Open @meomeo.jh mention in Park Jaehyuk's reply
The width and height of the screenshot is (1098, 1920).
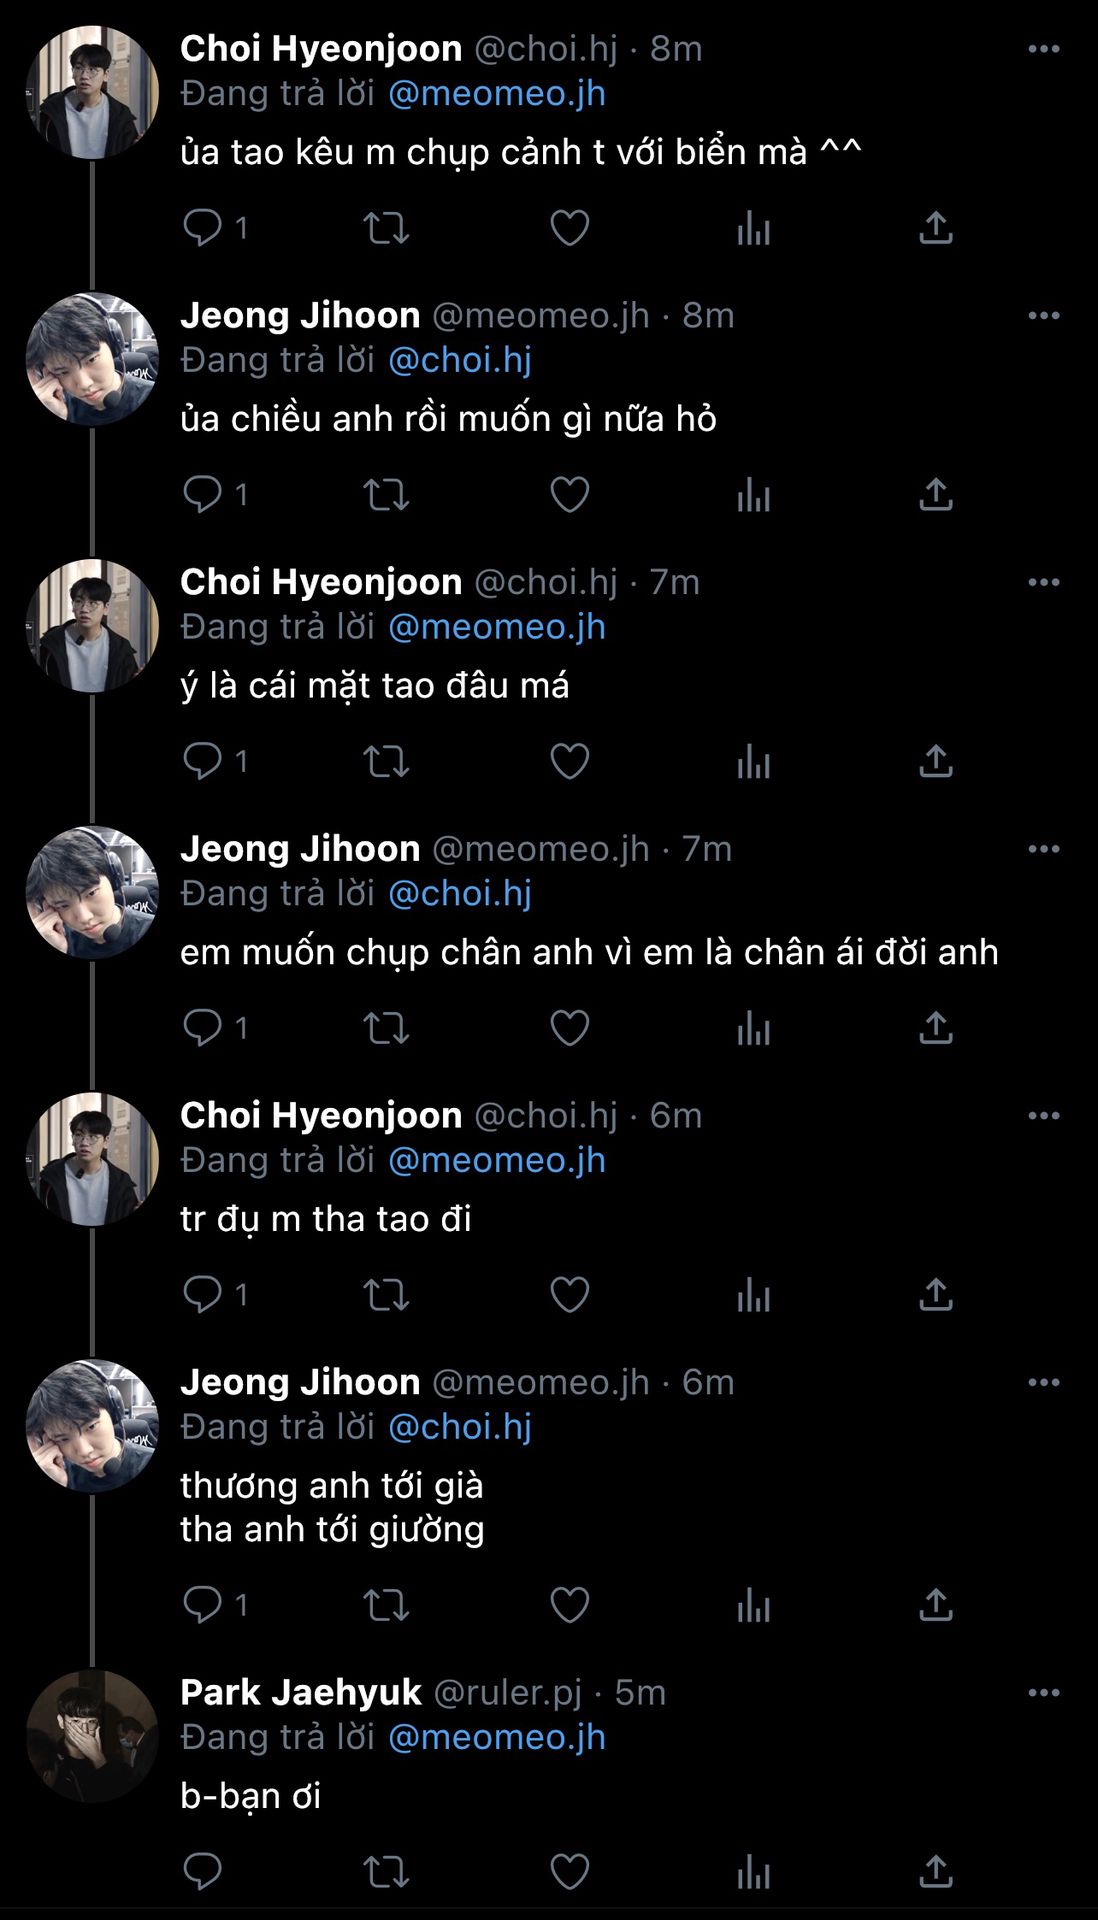click(x=496, y=1737)
